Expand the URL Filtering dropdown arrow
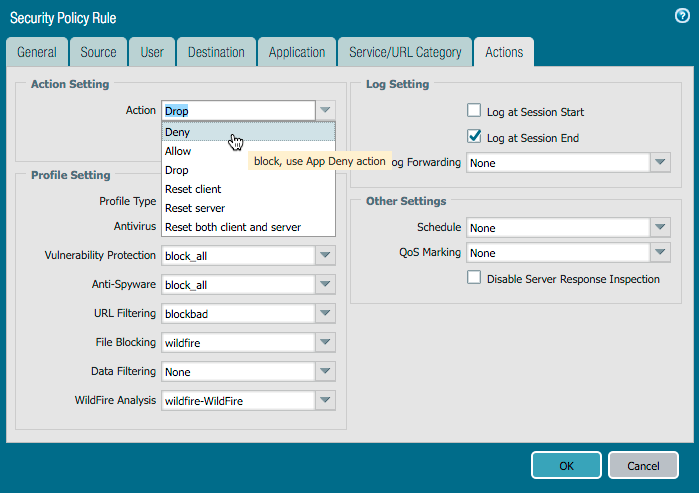This screenshot has width=699, height=493. [325, 314]
